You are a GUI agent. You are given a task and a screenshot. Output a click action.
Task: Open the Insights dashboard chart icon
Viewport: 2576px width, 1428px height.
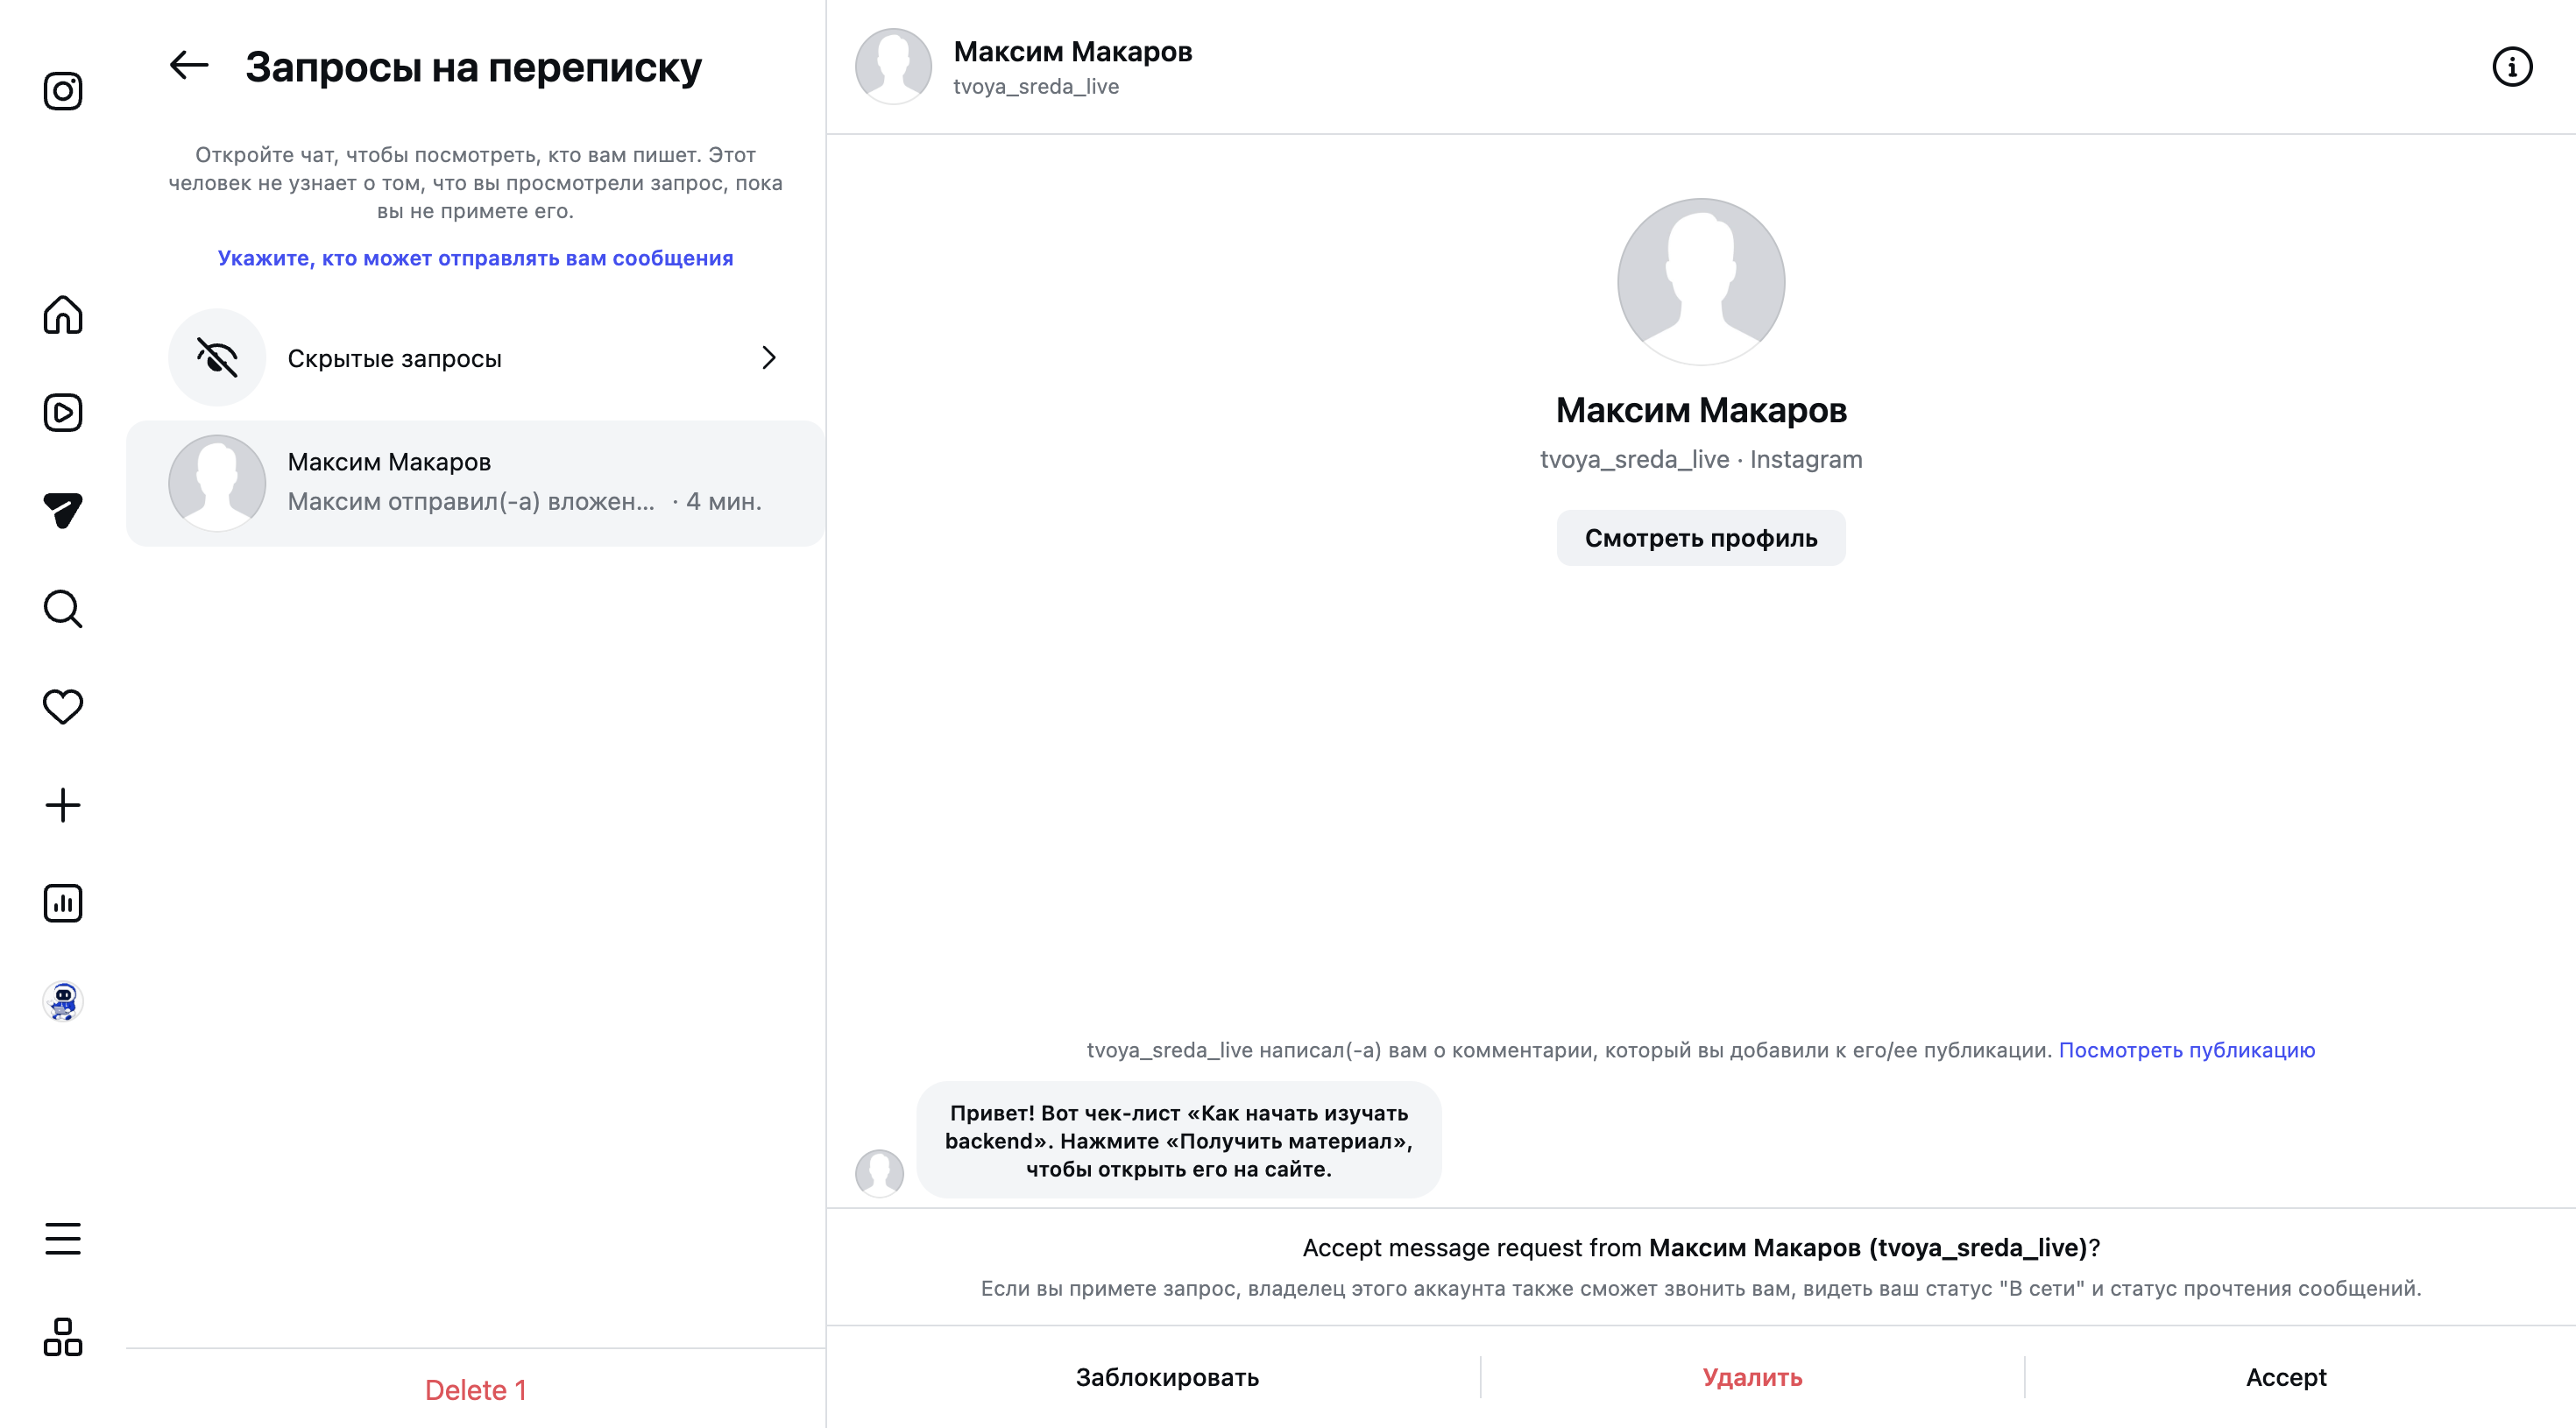click(63, 903)
